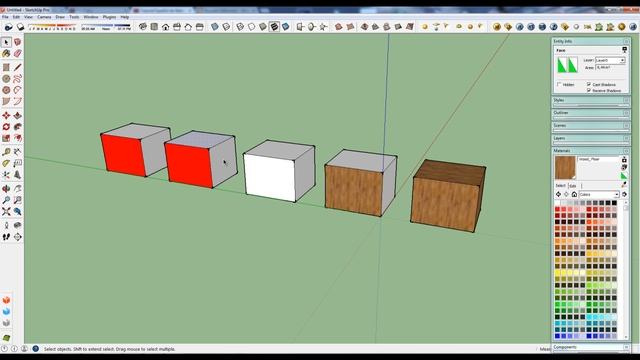Toggle the Hidden checkbox
640x360 pixels.
point(559,84)
